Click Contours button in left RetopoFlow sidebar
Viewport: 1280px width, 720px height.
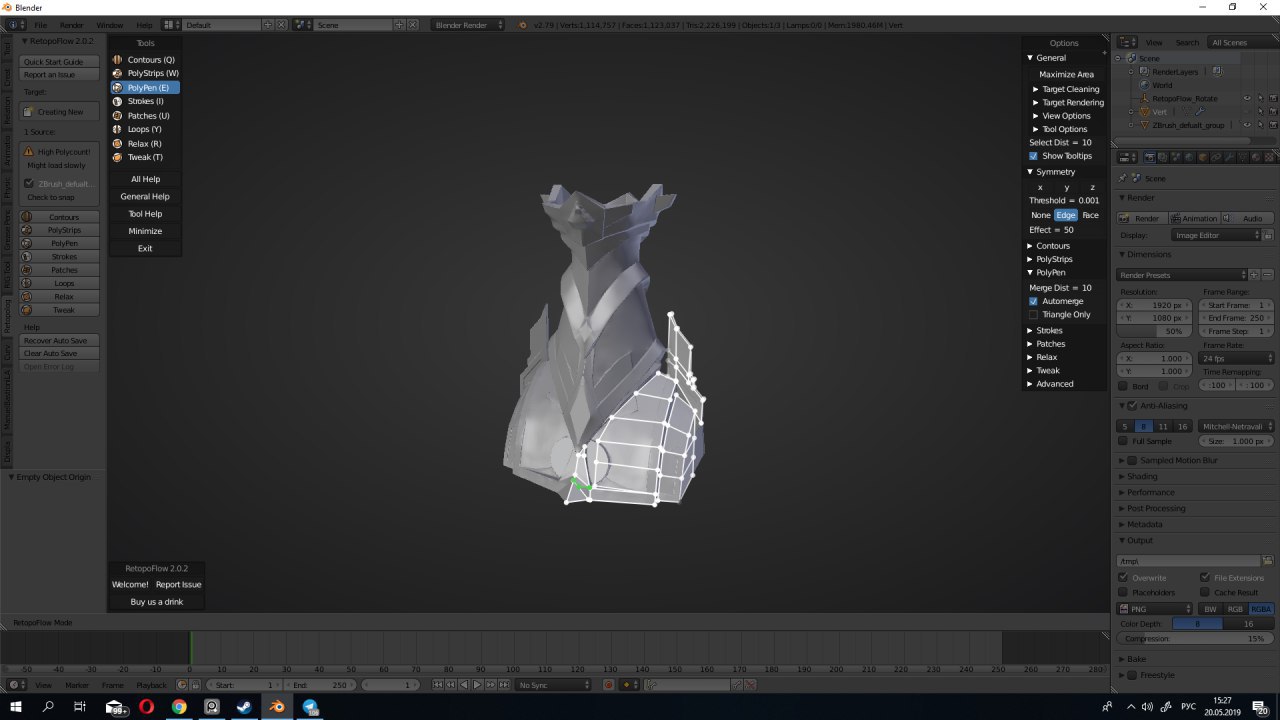click(x=59, y=217)
